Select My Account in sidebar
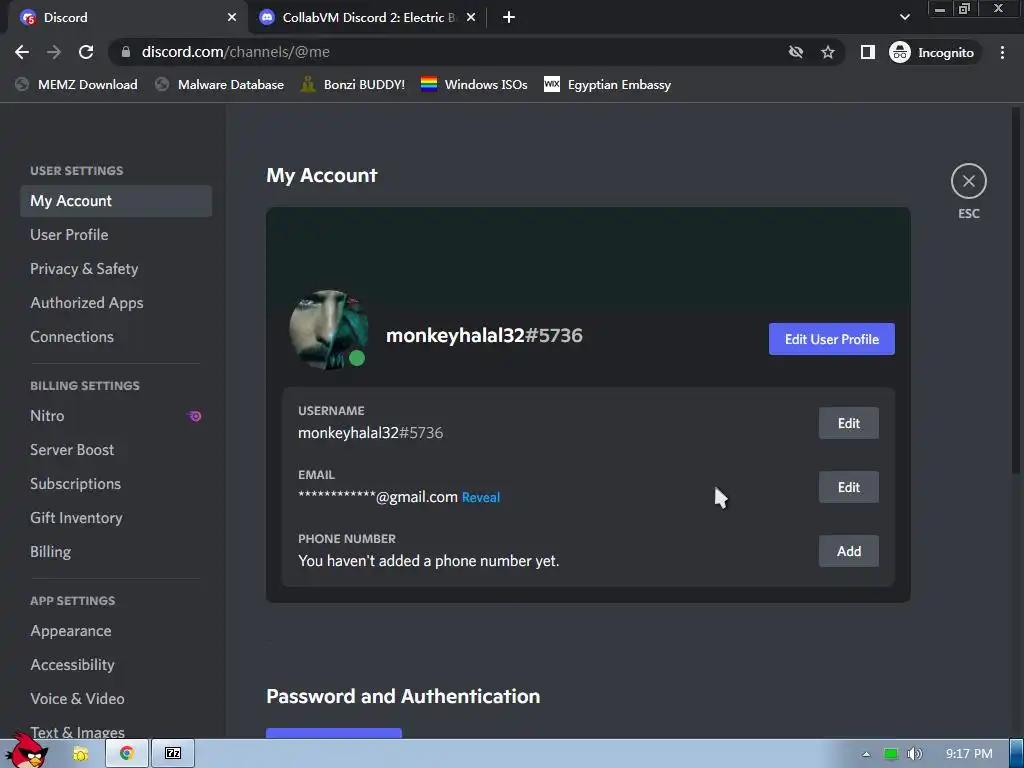This screenshot has width=1024, height=768. pyautogui.click(x=116, y=201)
